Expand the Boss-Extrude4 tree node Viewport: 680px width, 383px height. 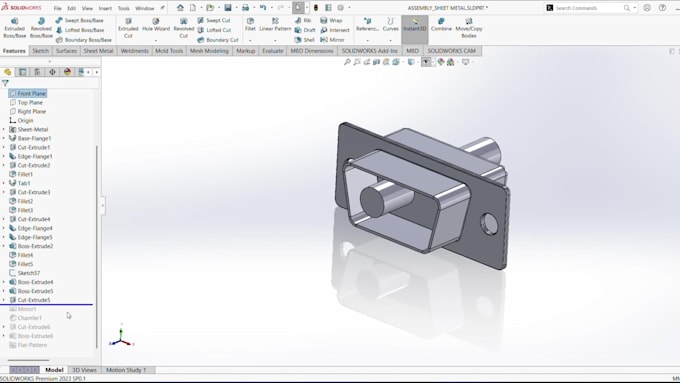tap(4, 282)
